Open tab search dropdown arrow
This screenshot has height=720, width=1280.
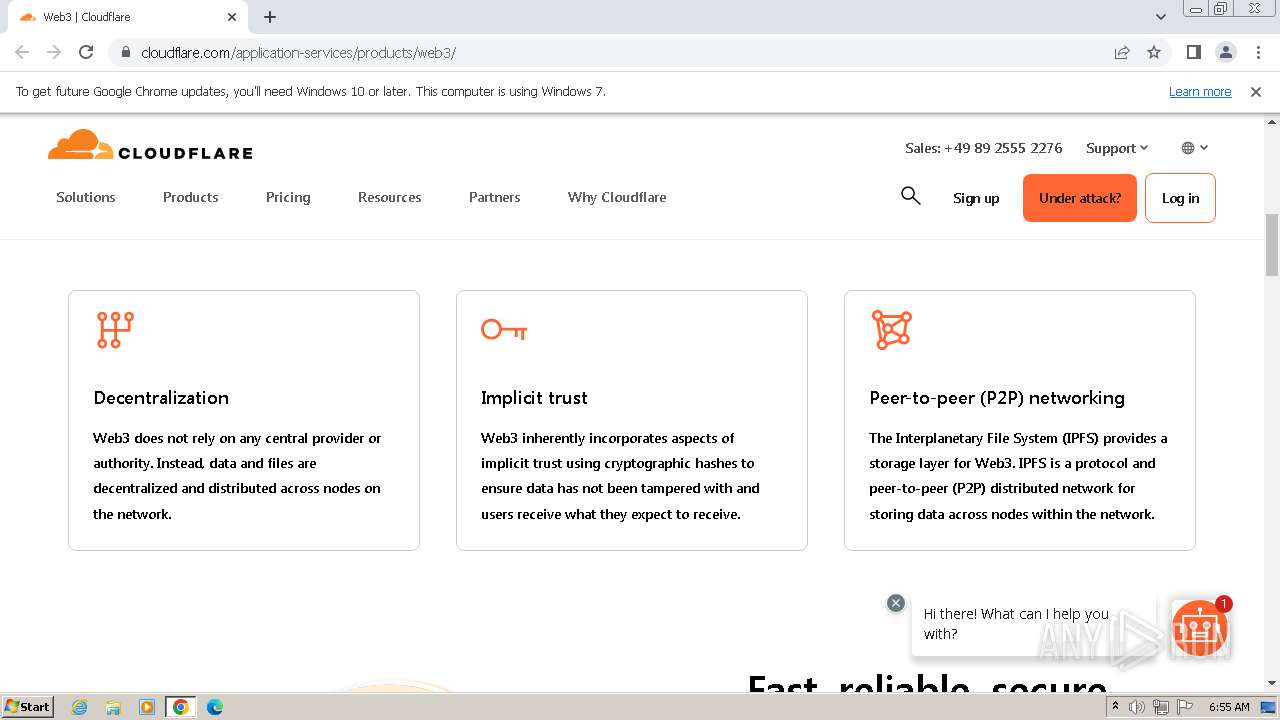point(1161,17)
